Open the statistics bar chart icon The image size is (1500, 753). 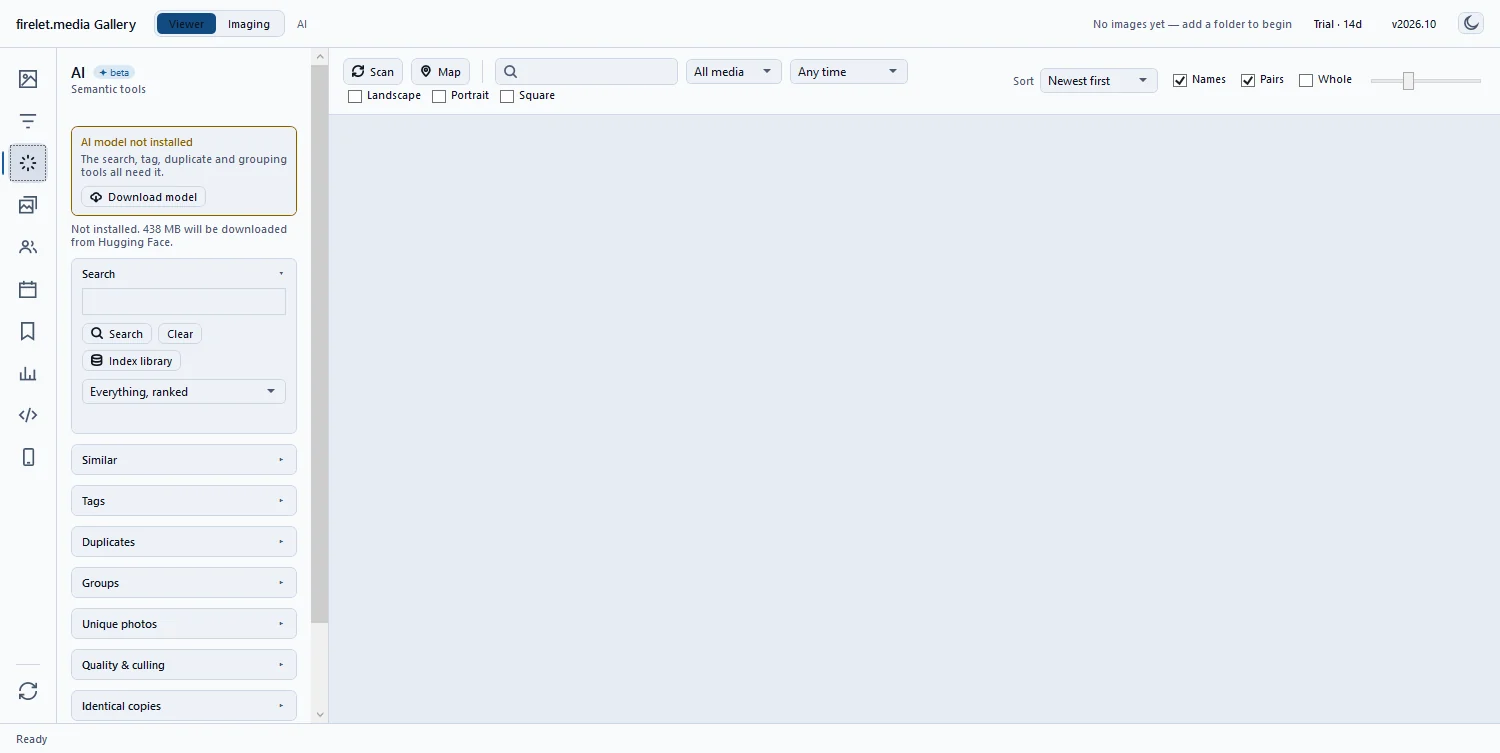coord(28,373)
